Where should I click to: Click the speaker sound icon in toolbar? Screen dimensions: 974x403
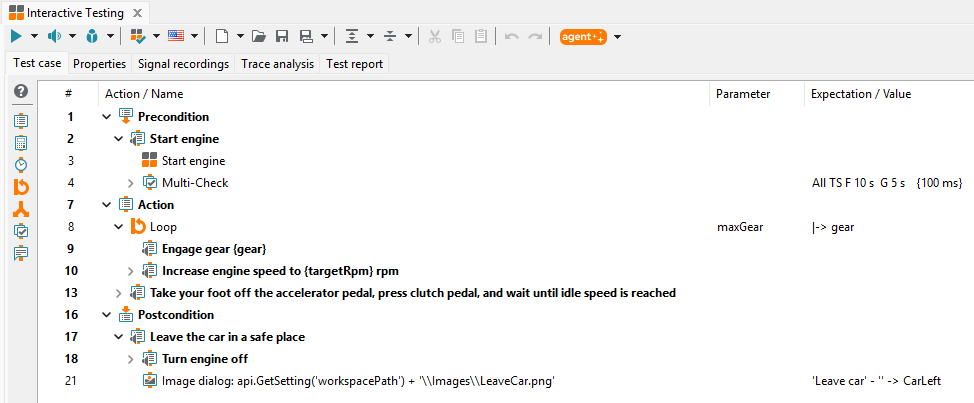54,37
